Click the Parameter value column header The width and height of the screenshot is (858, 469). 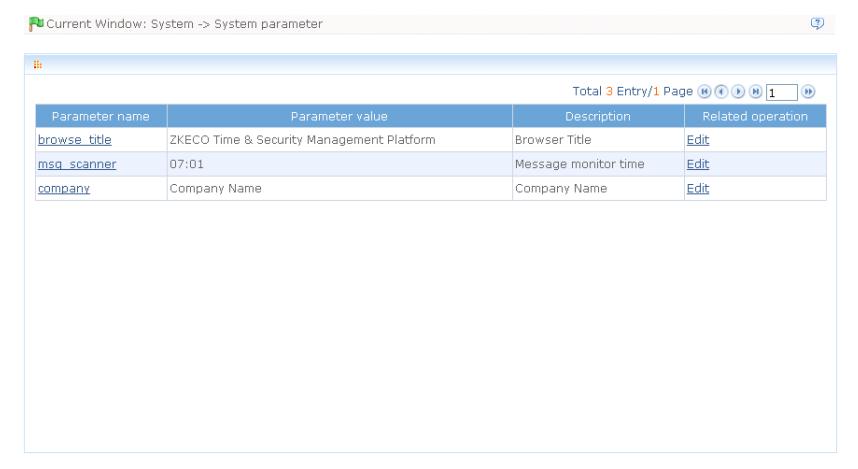(339, 116)
